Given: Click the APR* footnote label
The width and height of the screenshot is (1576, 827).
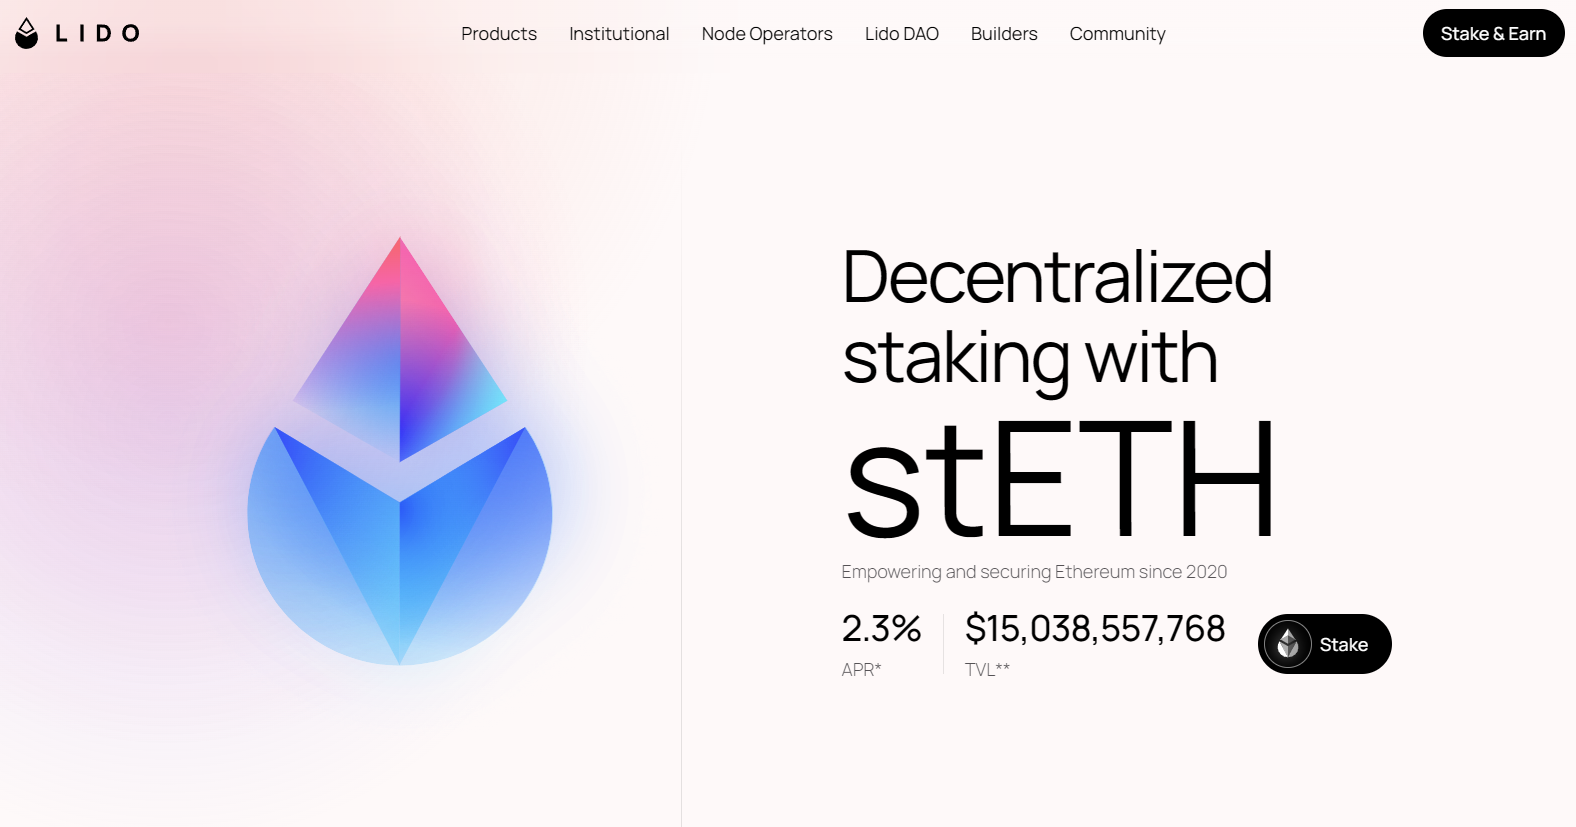Looking at the screenshot, I should pos(861,670).
